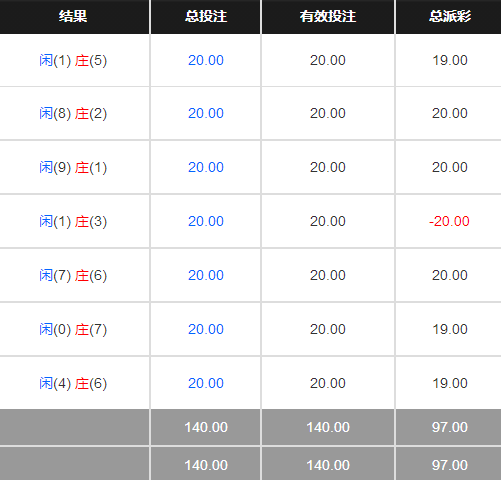
Task: Click the 总派彩 column header
Action: point(450,16)
